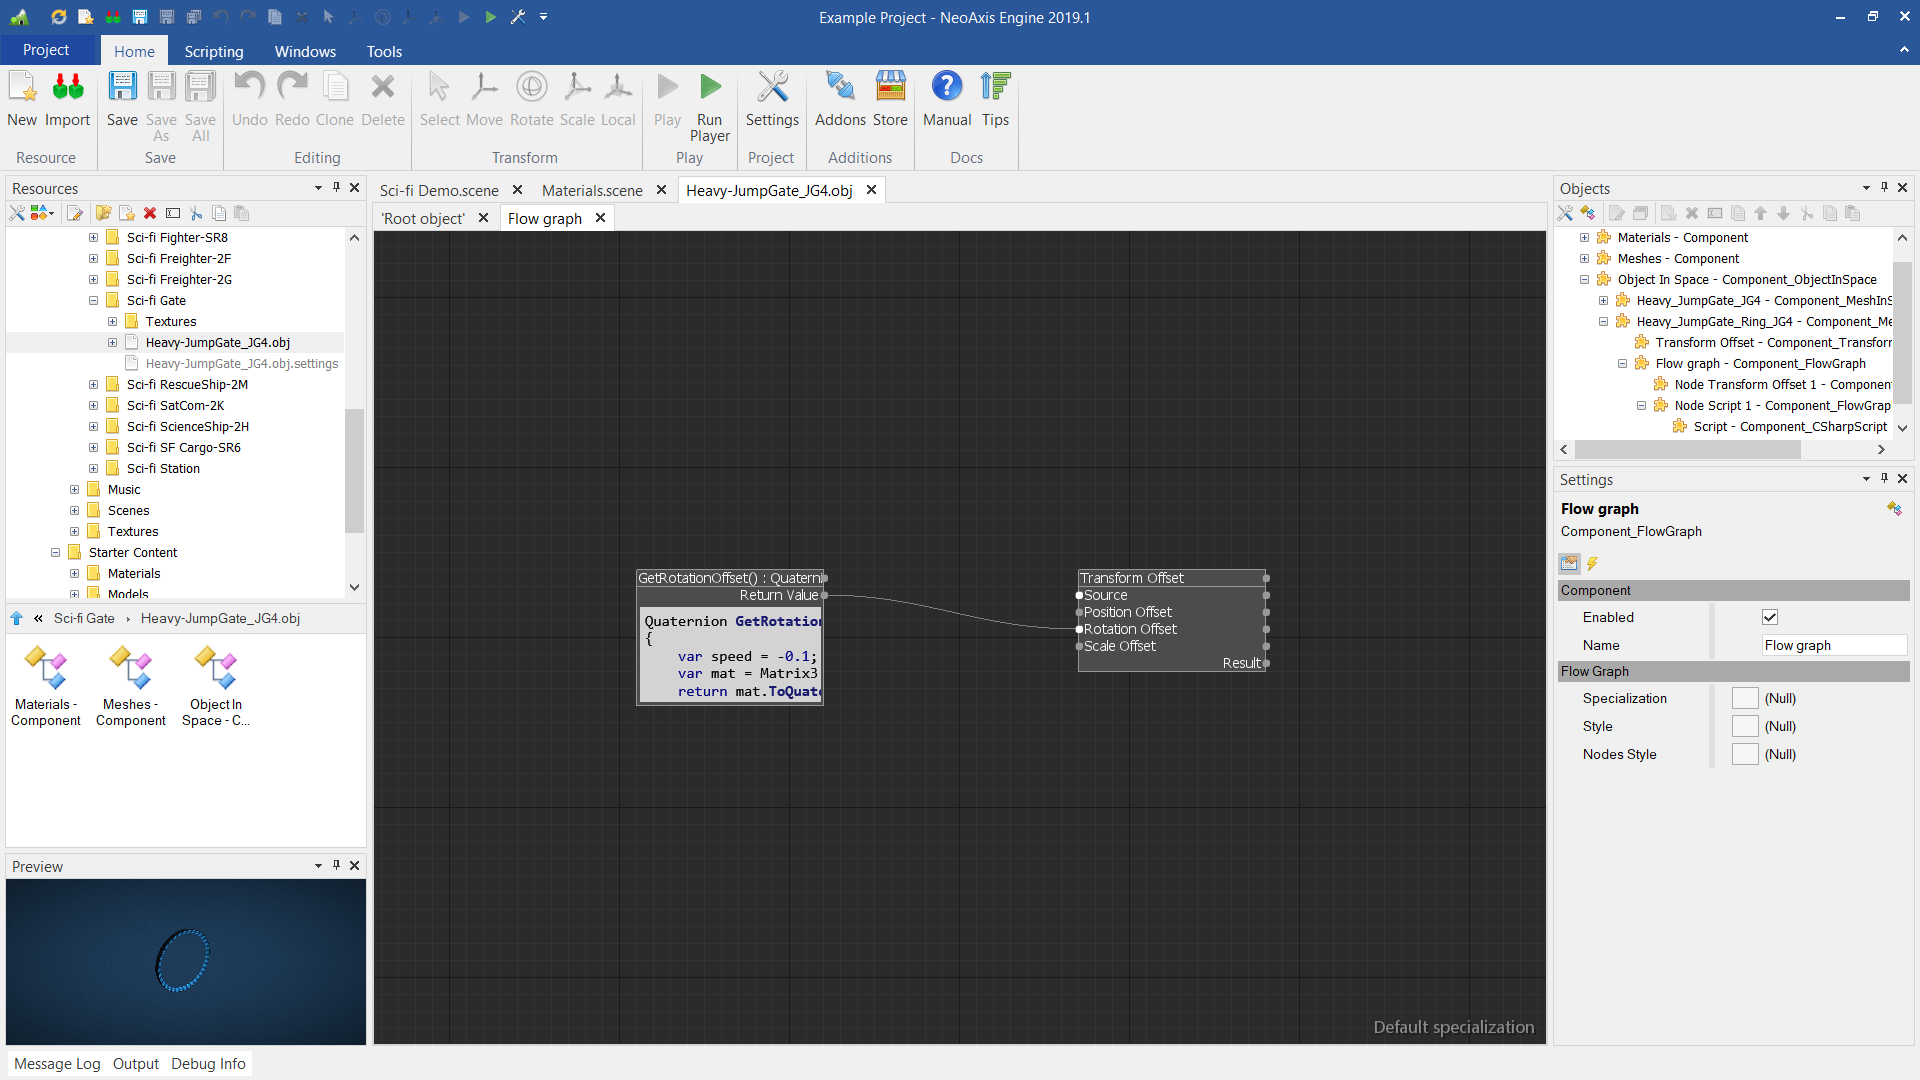Collapse the Sci-fi Gate folder

[93, 300]
